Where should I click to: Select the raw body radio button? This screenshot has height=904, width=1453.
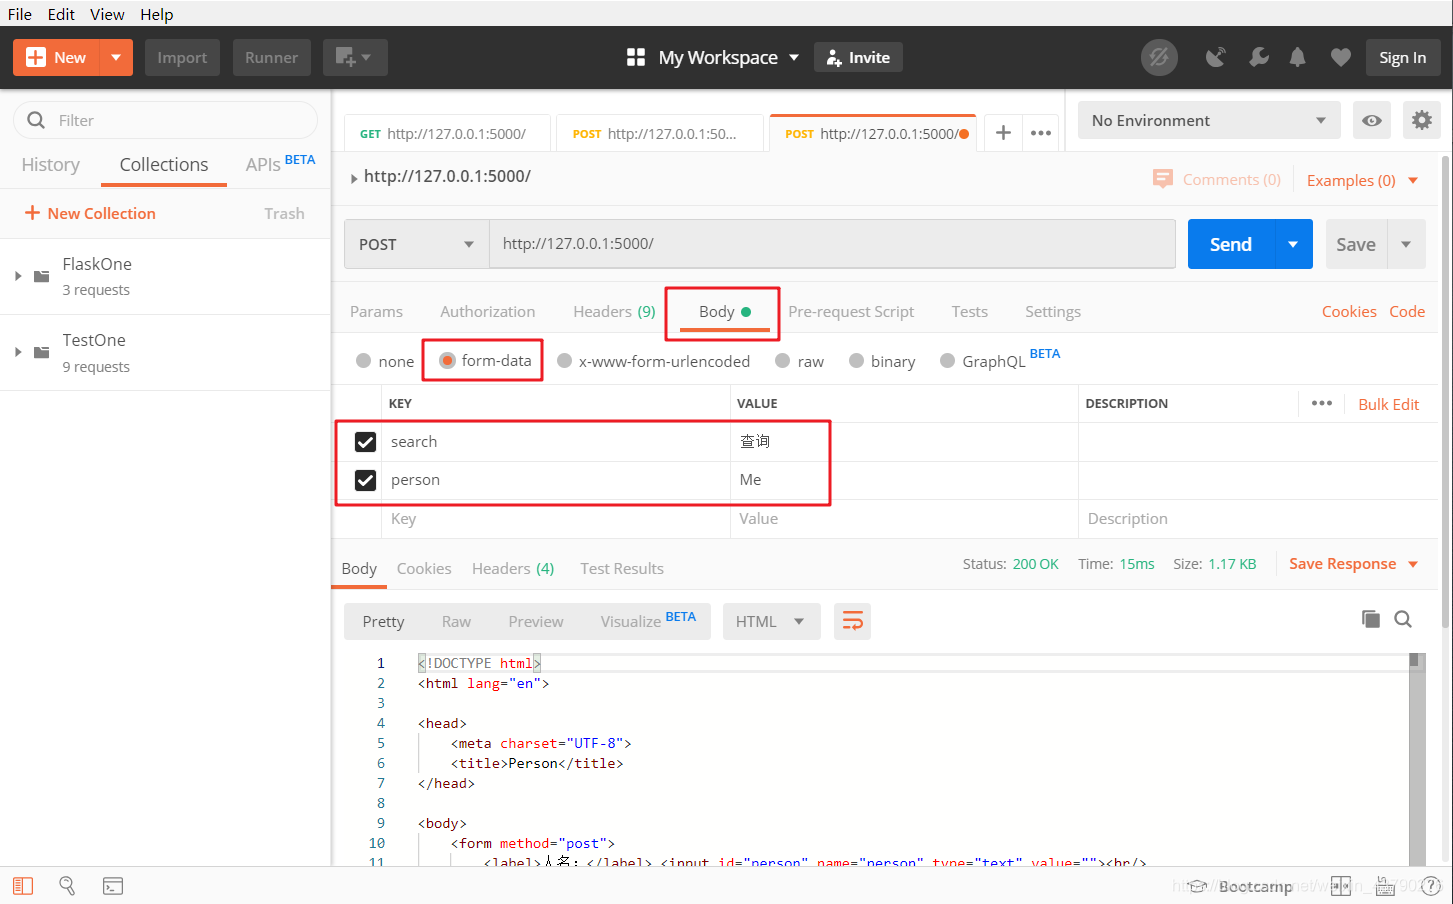[x=783, y=361]
